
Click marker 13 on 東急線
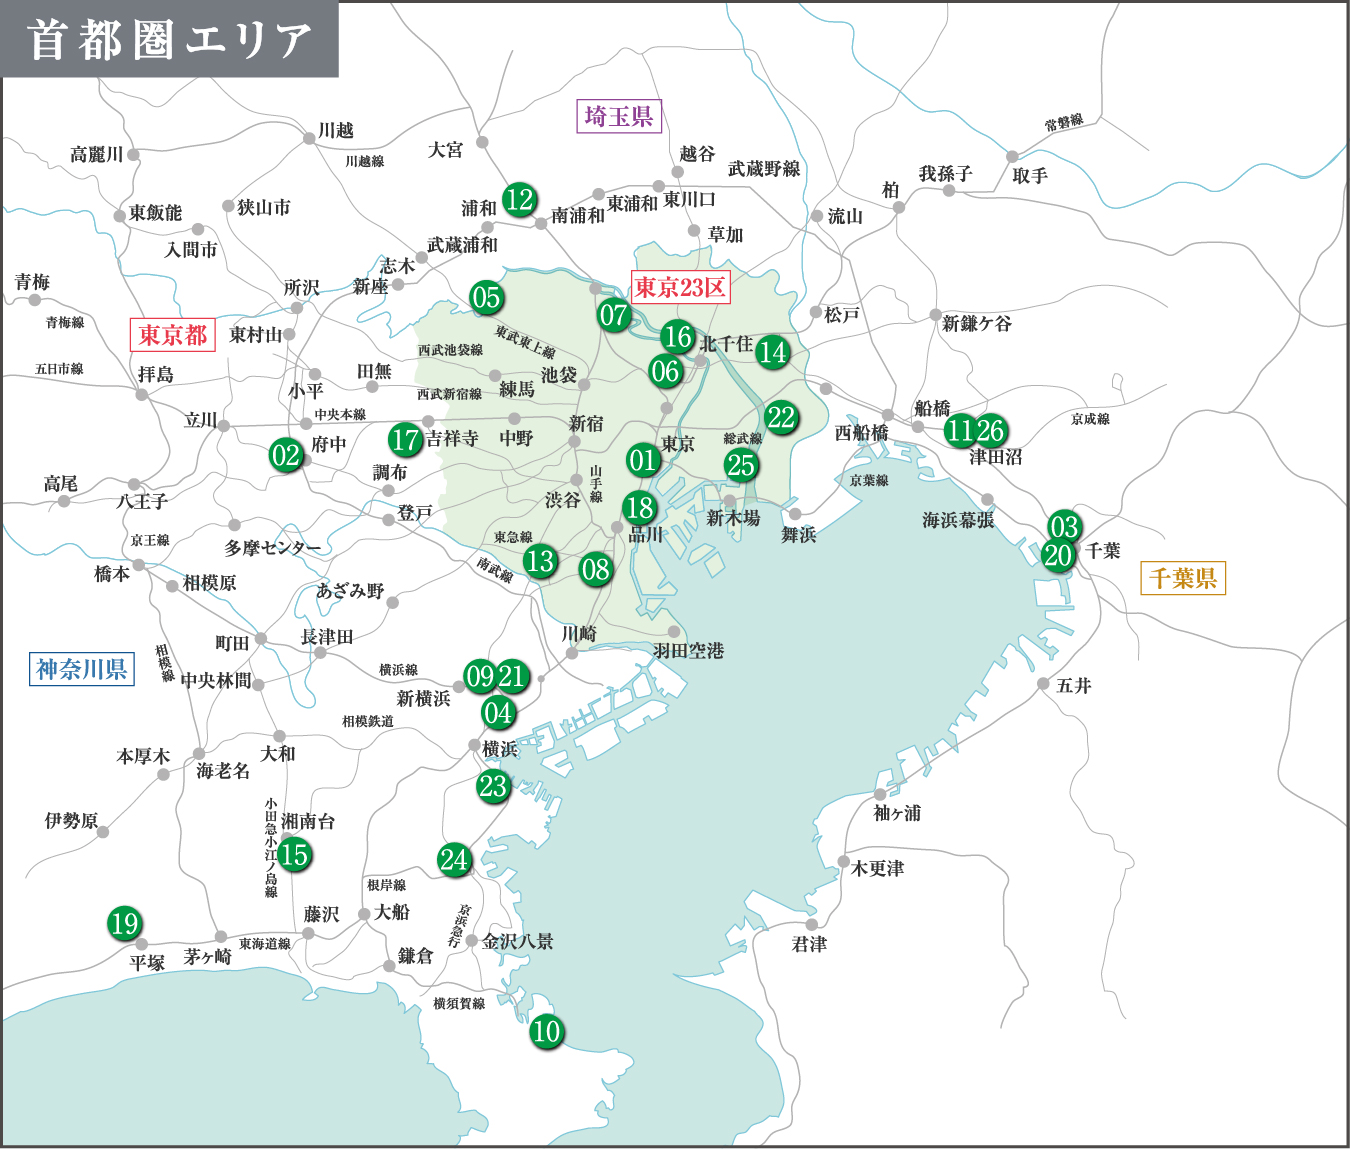(x=540, y=561)
